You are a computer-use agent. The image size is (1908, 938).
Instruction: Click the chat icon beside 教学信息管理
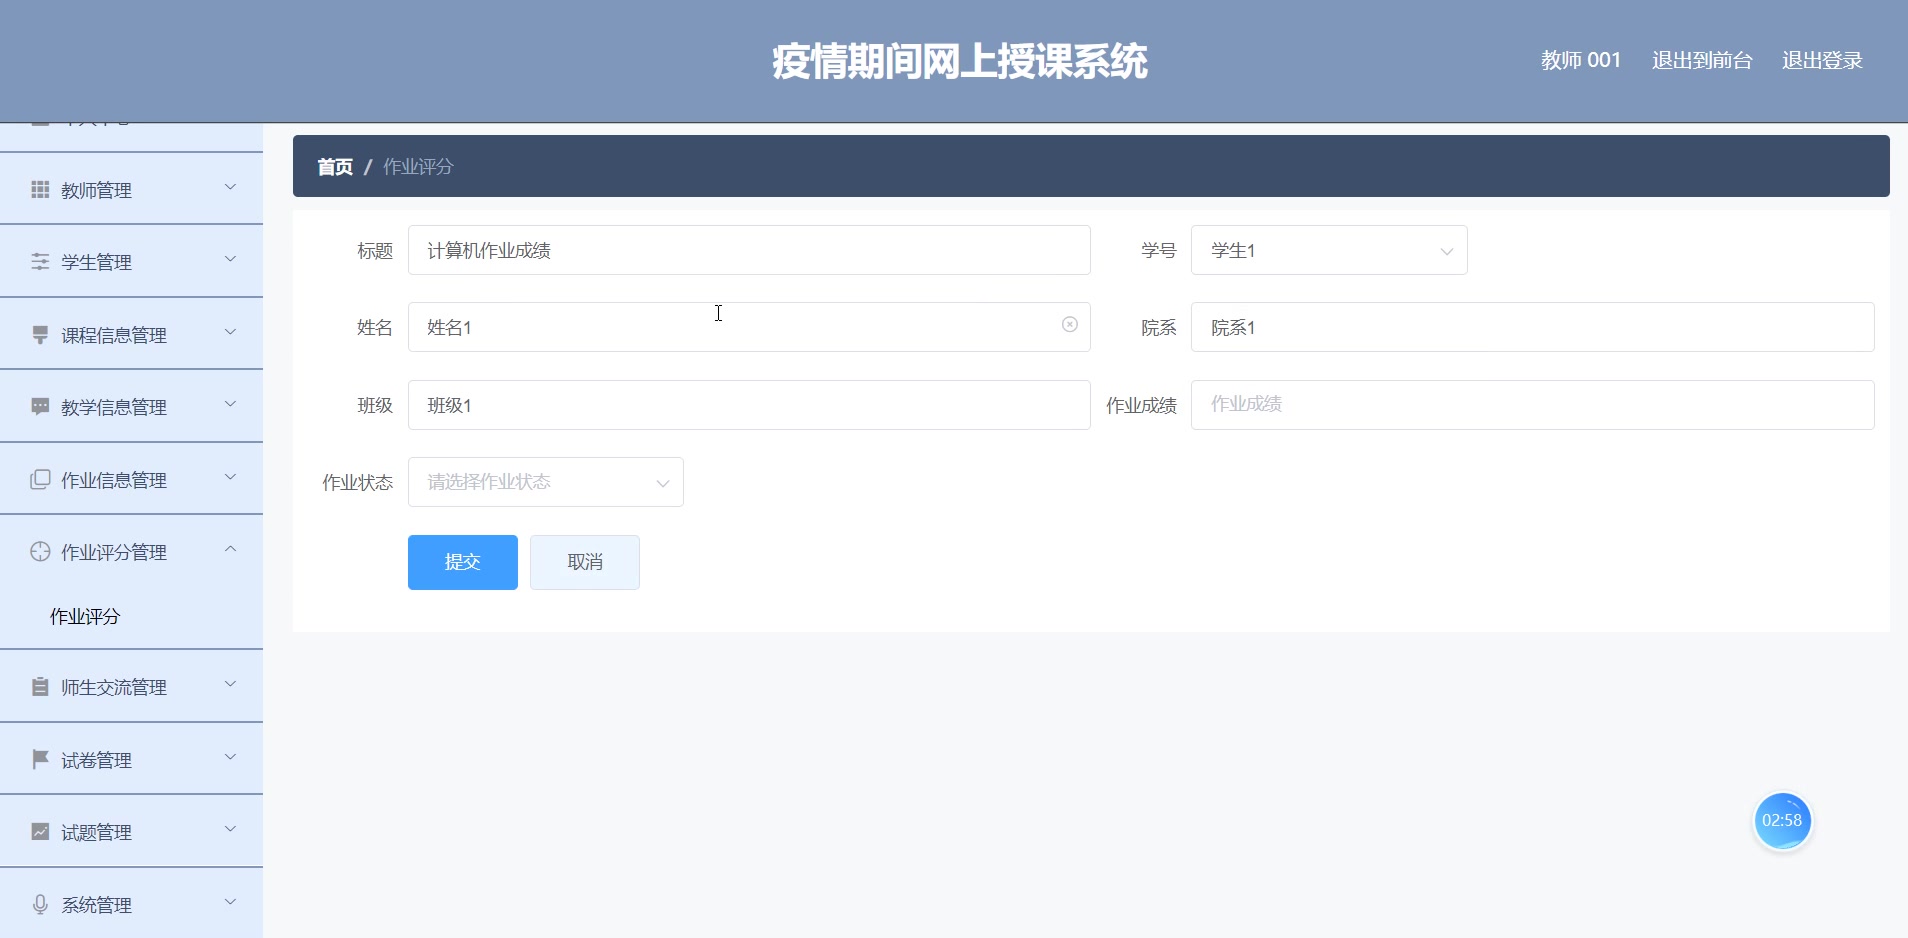point(40,406)
